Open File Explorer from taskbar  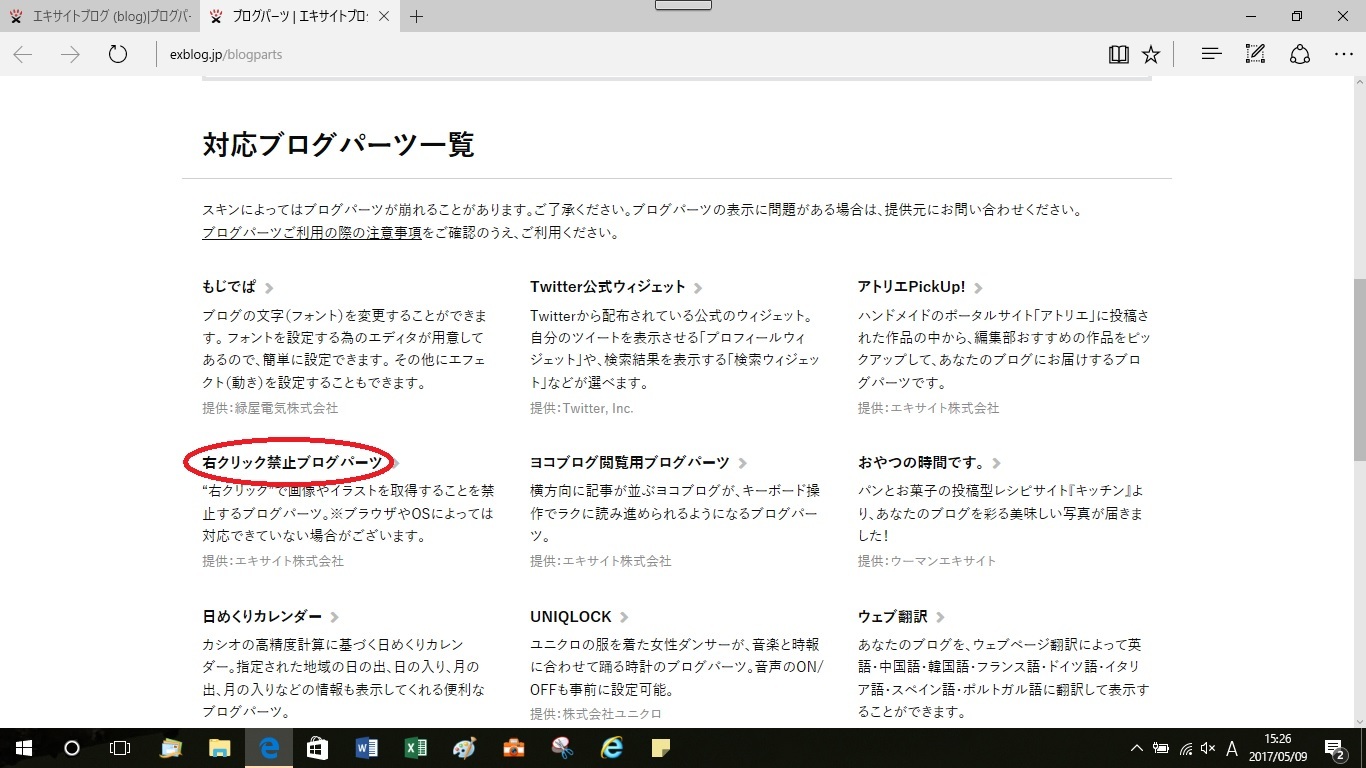[220, 748]
